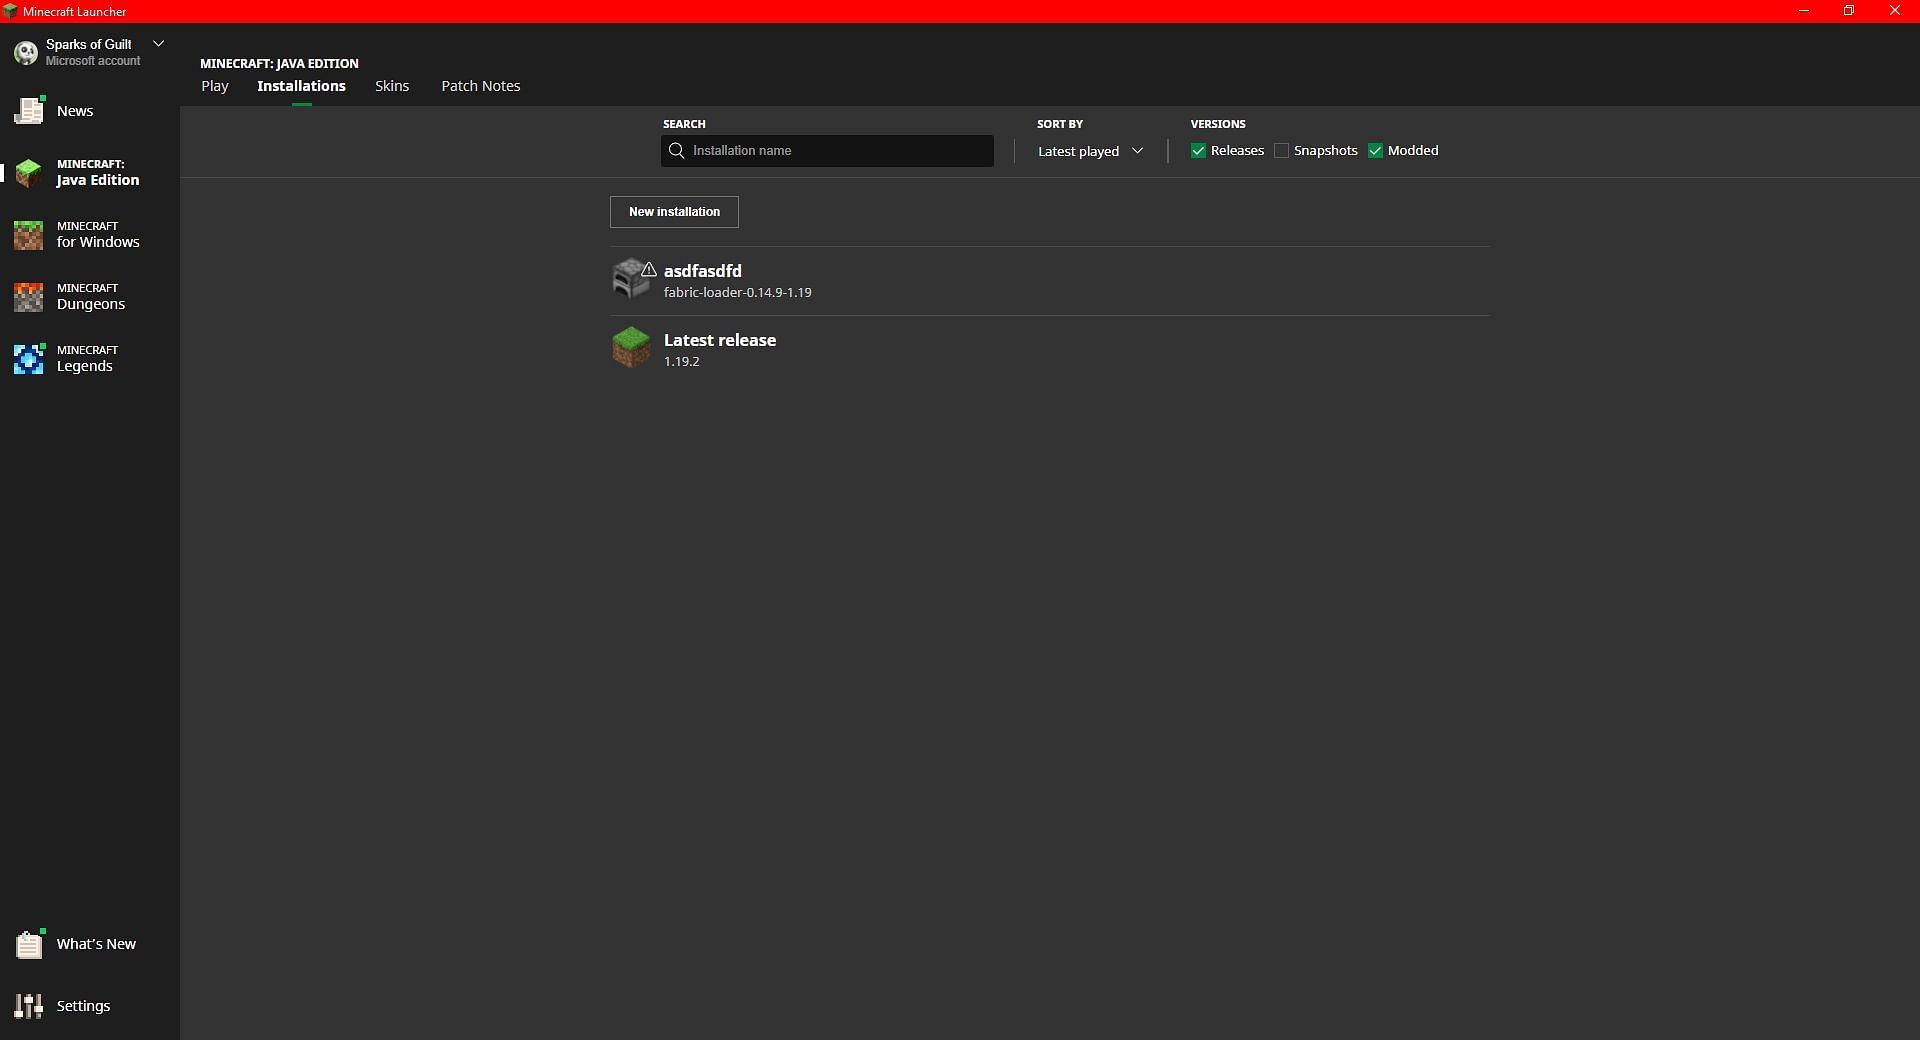Click the grass block icon of Latest release
The width and height of the screenshot is (1920, 1040).
tap(631, 348)
